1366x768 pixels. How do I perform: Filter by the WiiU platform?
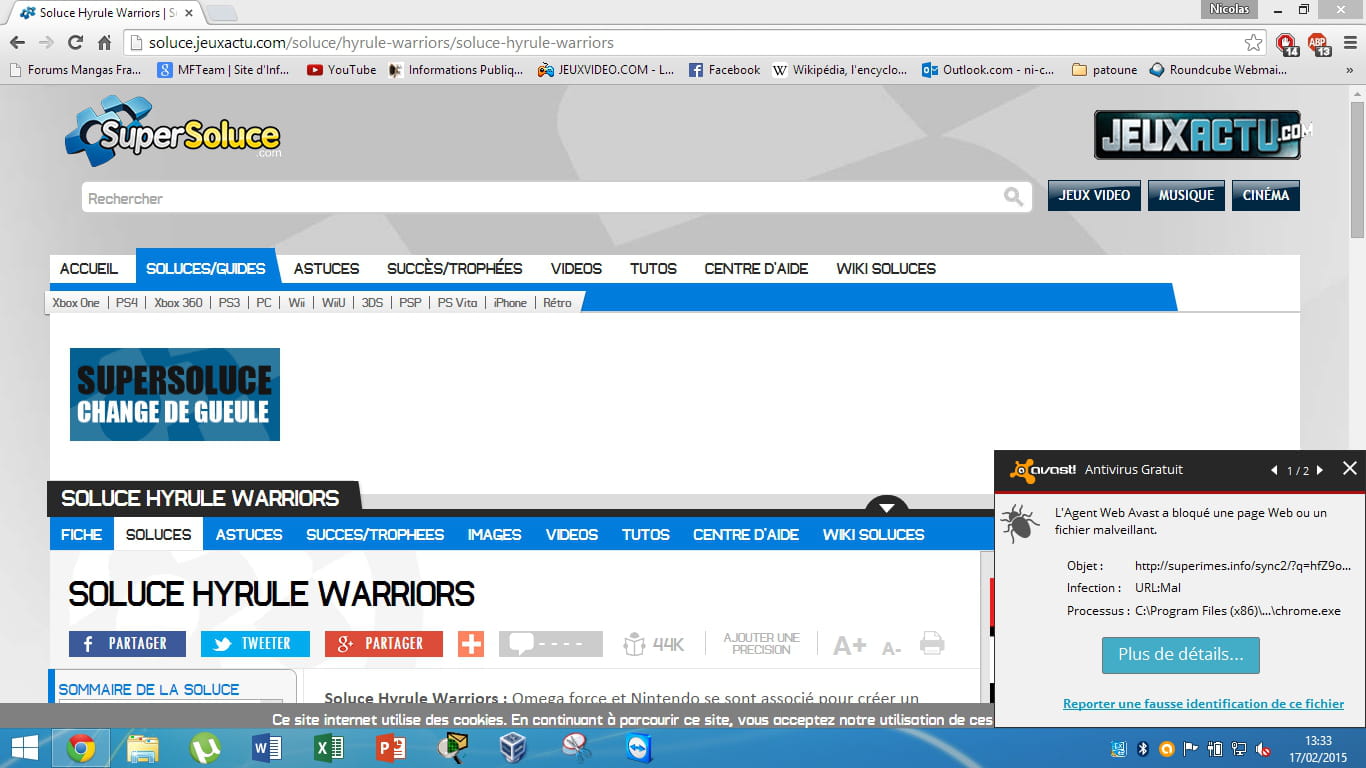click(x=334, y=302)
